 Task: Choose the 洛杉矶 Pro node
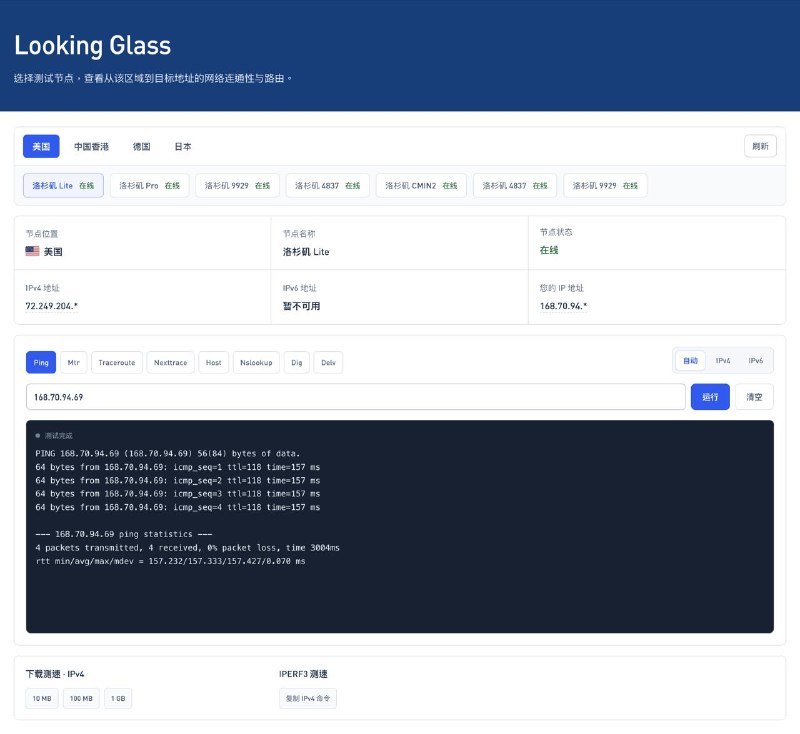click(x=149, y=186)
